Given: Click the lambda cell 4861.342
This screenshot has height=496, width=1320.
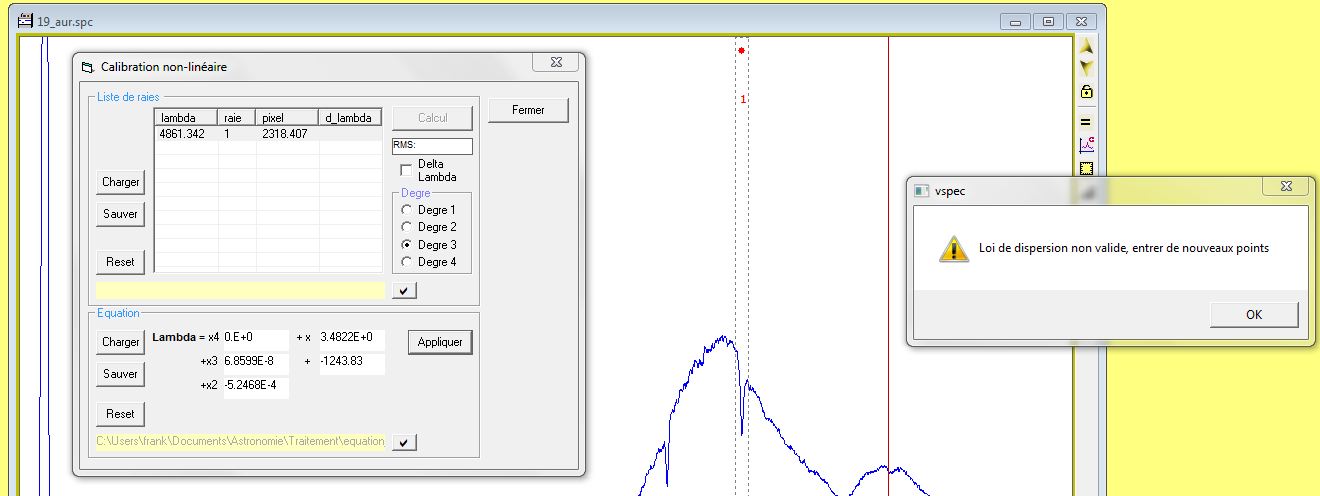Looking at the screenshot, I should tap(188, 133).
